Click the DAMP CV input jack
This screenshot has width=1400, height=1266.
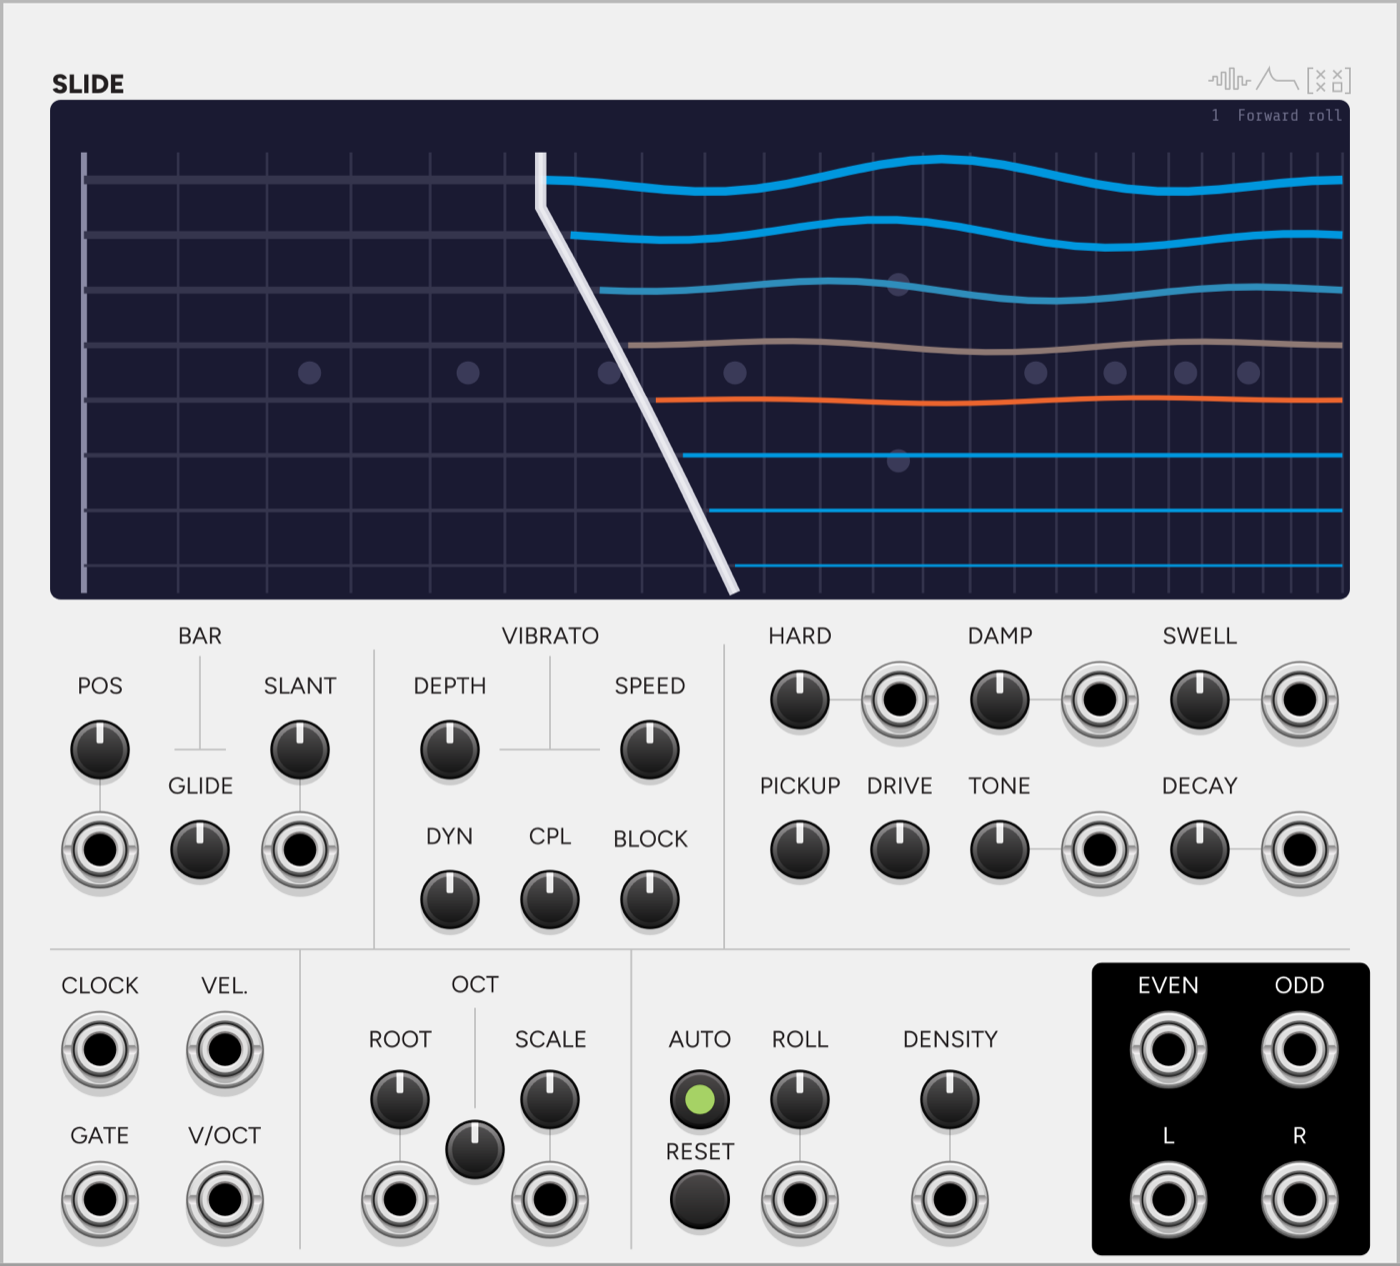tap(1100, 700)
